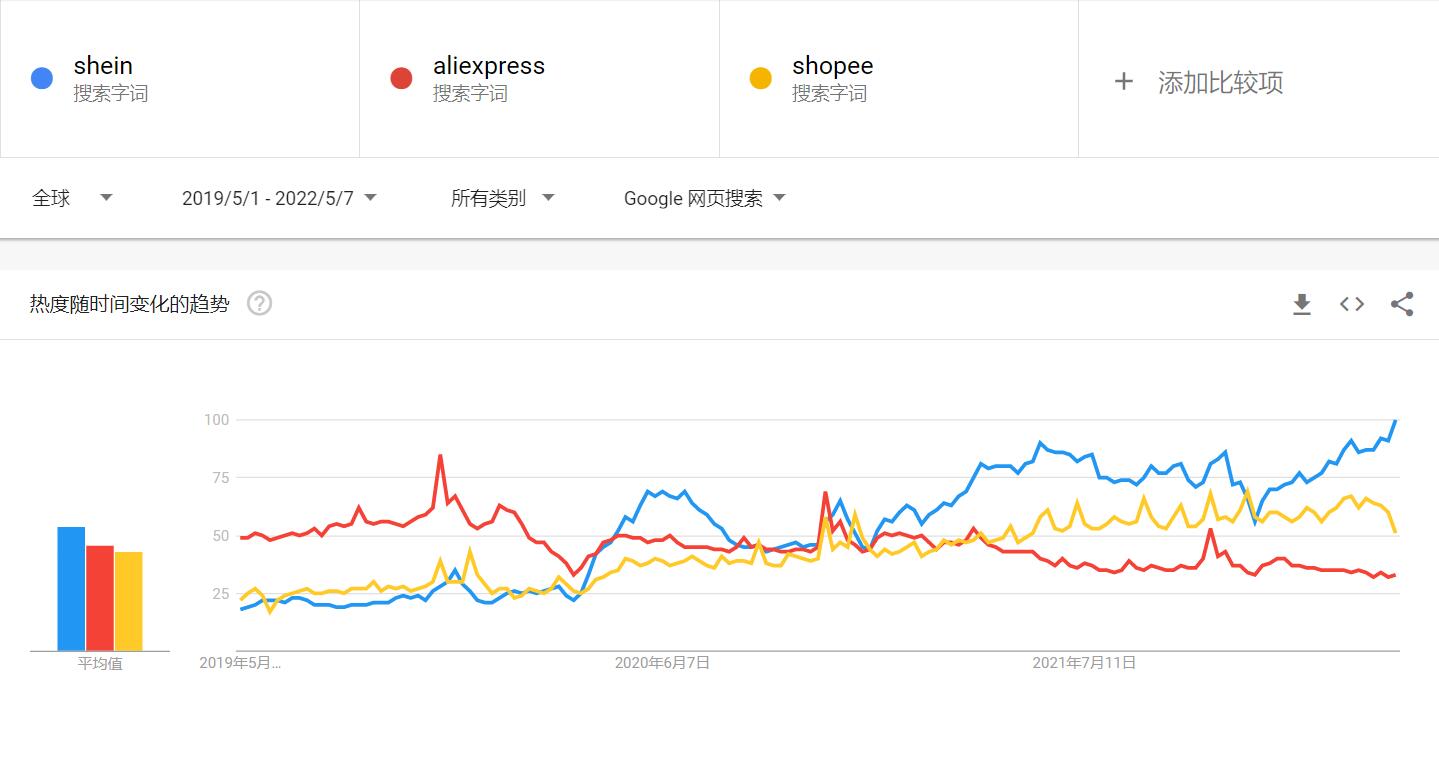This screenshot has height=758, width=1439.
Task: Click the blue shein color dot
Action: pos(42,78)
